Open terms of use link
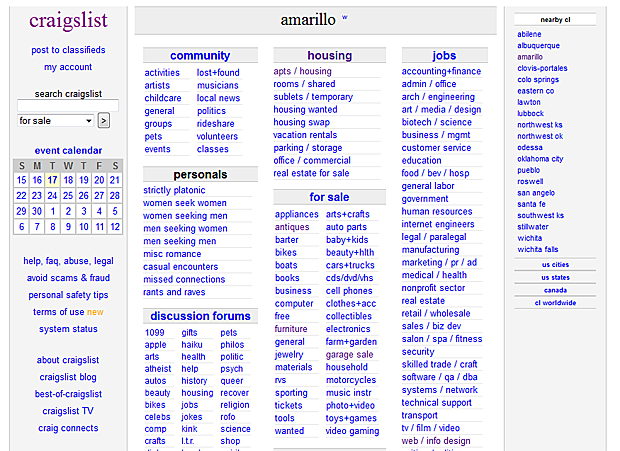Viewport: 620px width, 451px height. click(59, 312)
